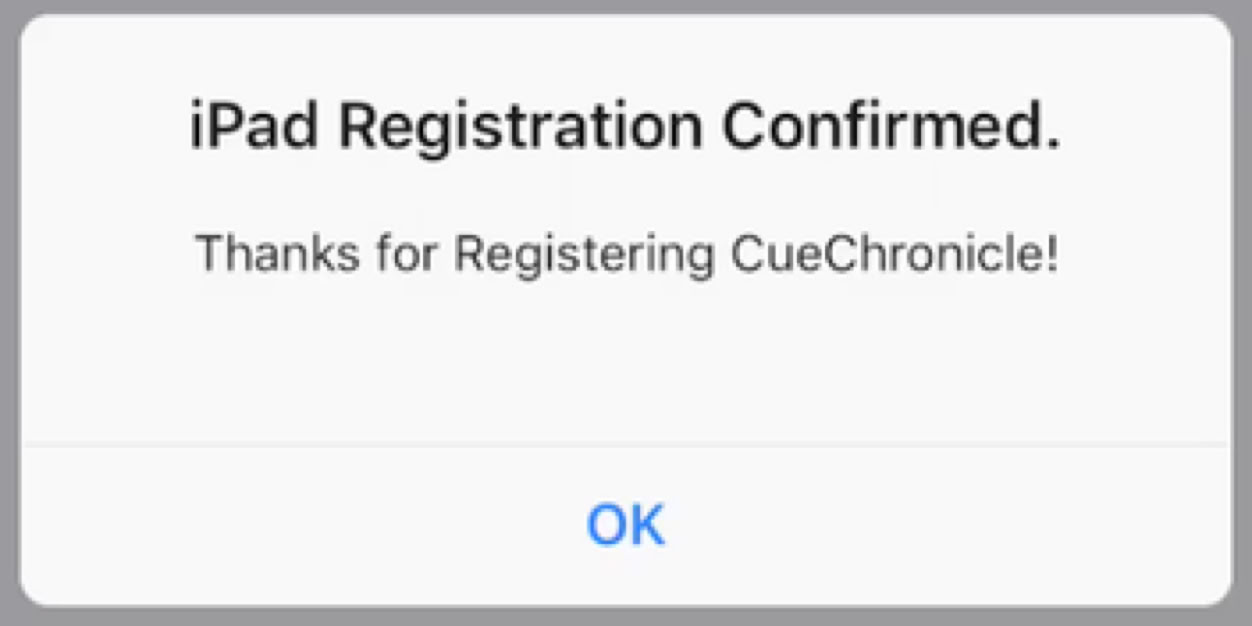Click the 'Thanks for Registering CueChronicle!' message
The height and width of the screenshot is (626, 1252).
[x=625, y=254]
